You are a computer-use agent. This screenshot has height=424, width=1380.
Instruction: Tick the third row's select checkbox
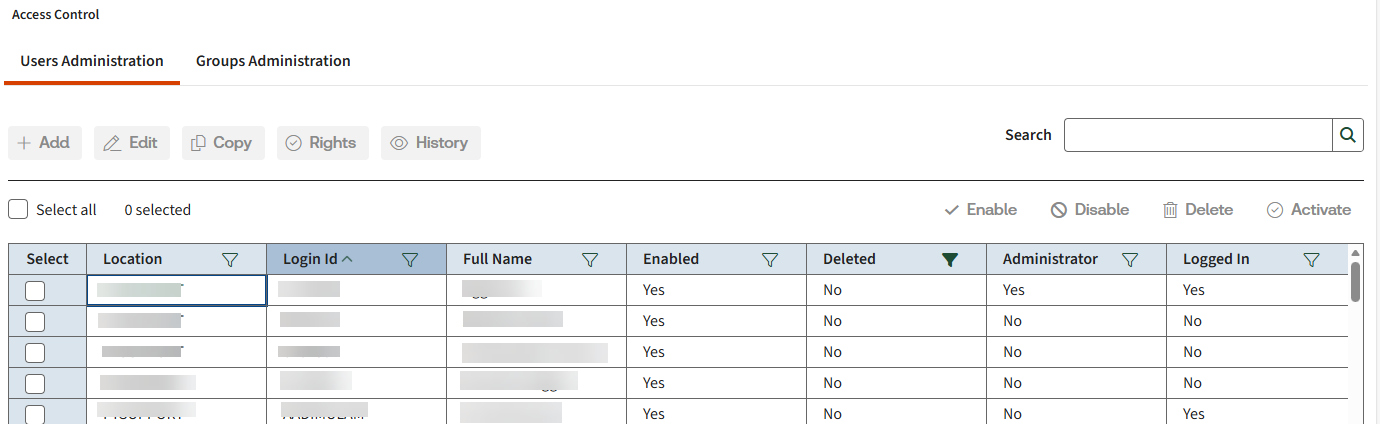click(35, 353)
